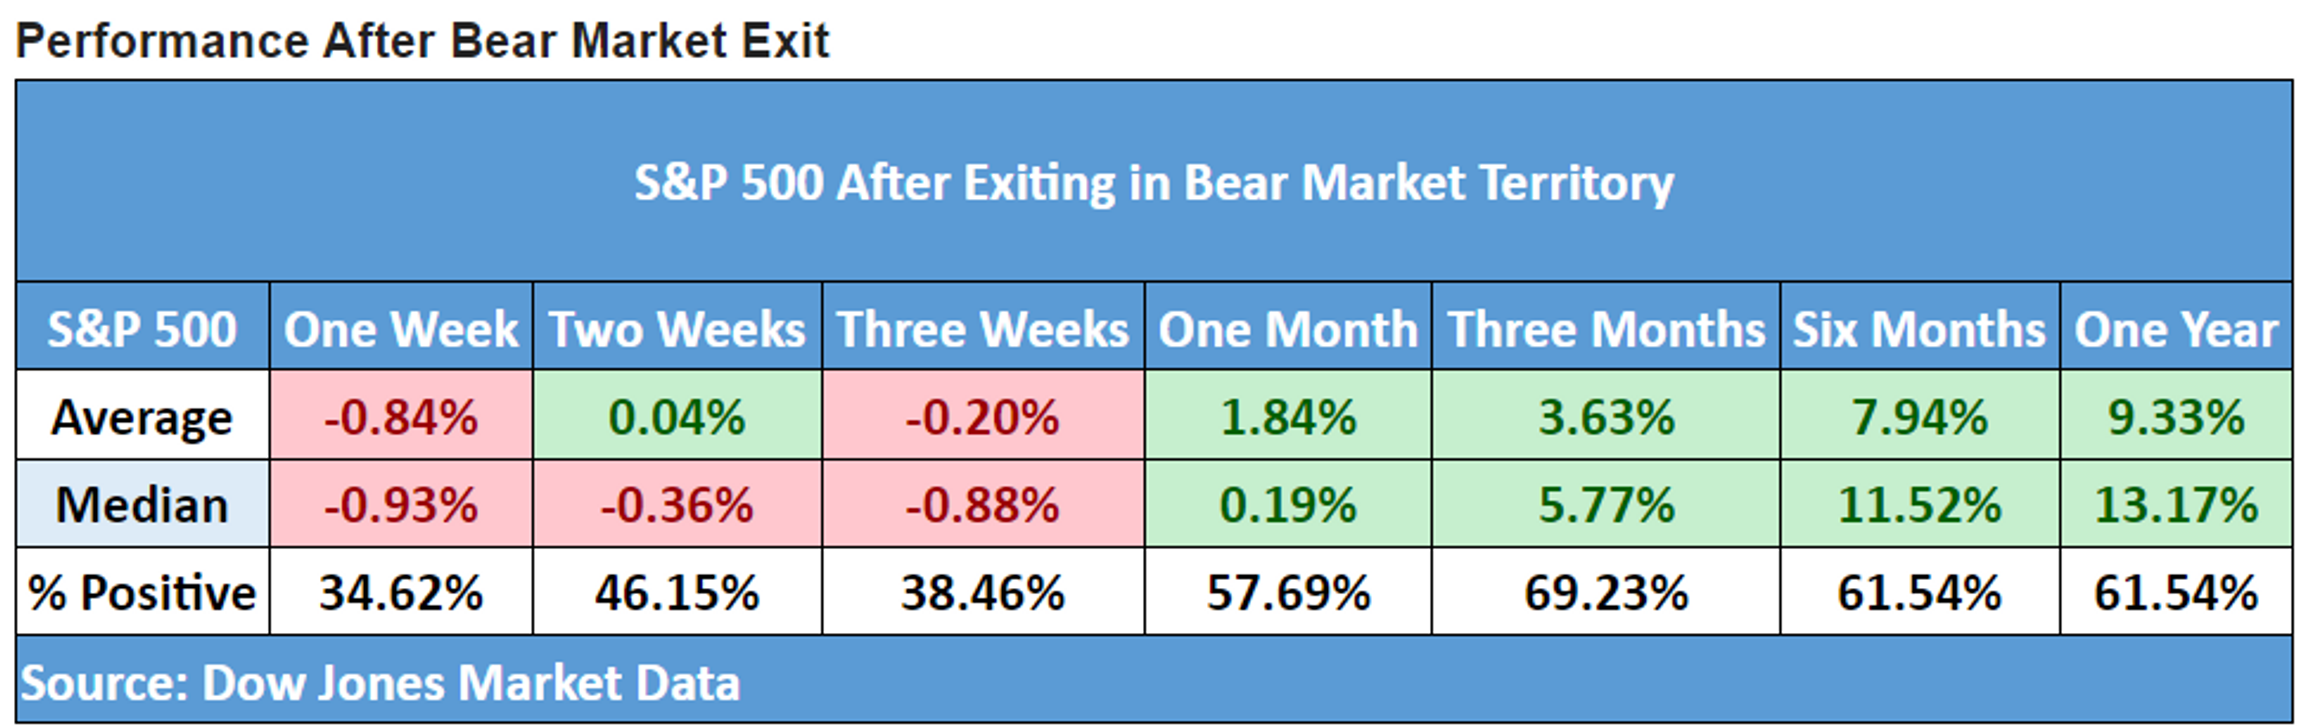Viewport: 2310px width, 726px height.
Task: Click the 13.17% median one year cell
Action: [2176, 505]
